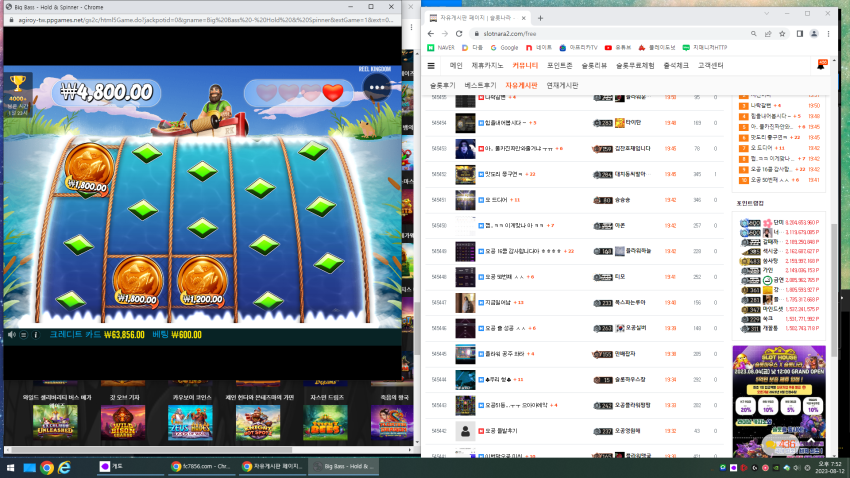The width and height of the screenshot is (850, 478).
Task: Reload the slotnara2 page
Action: coord(459,34)
